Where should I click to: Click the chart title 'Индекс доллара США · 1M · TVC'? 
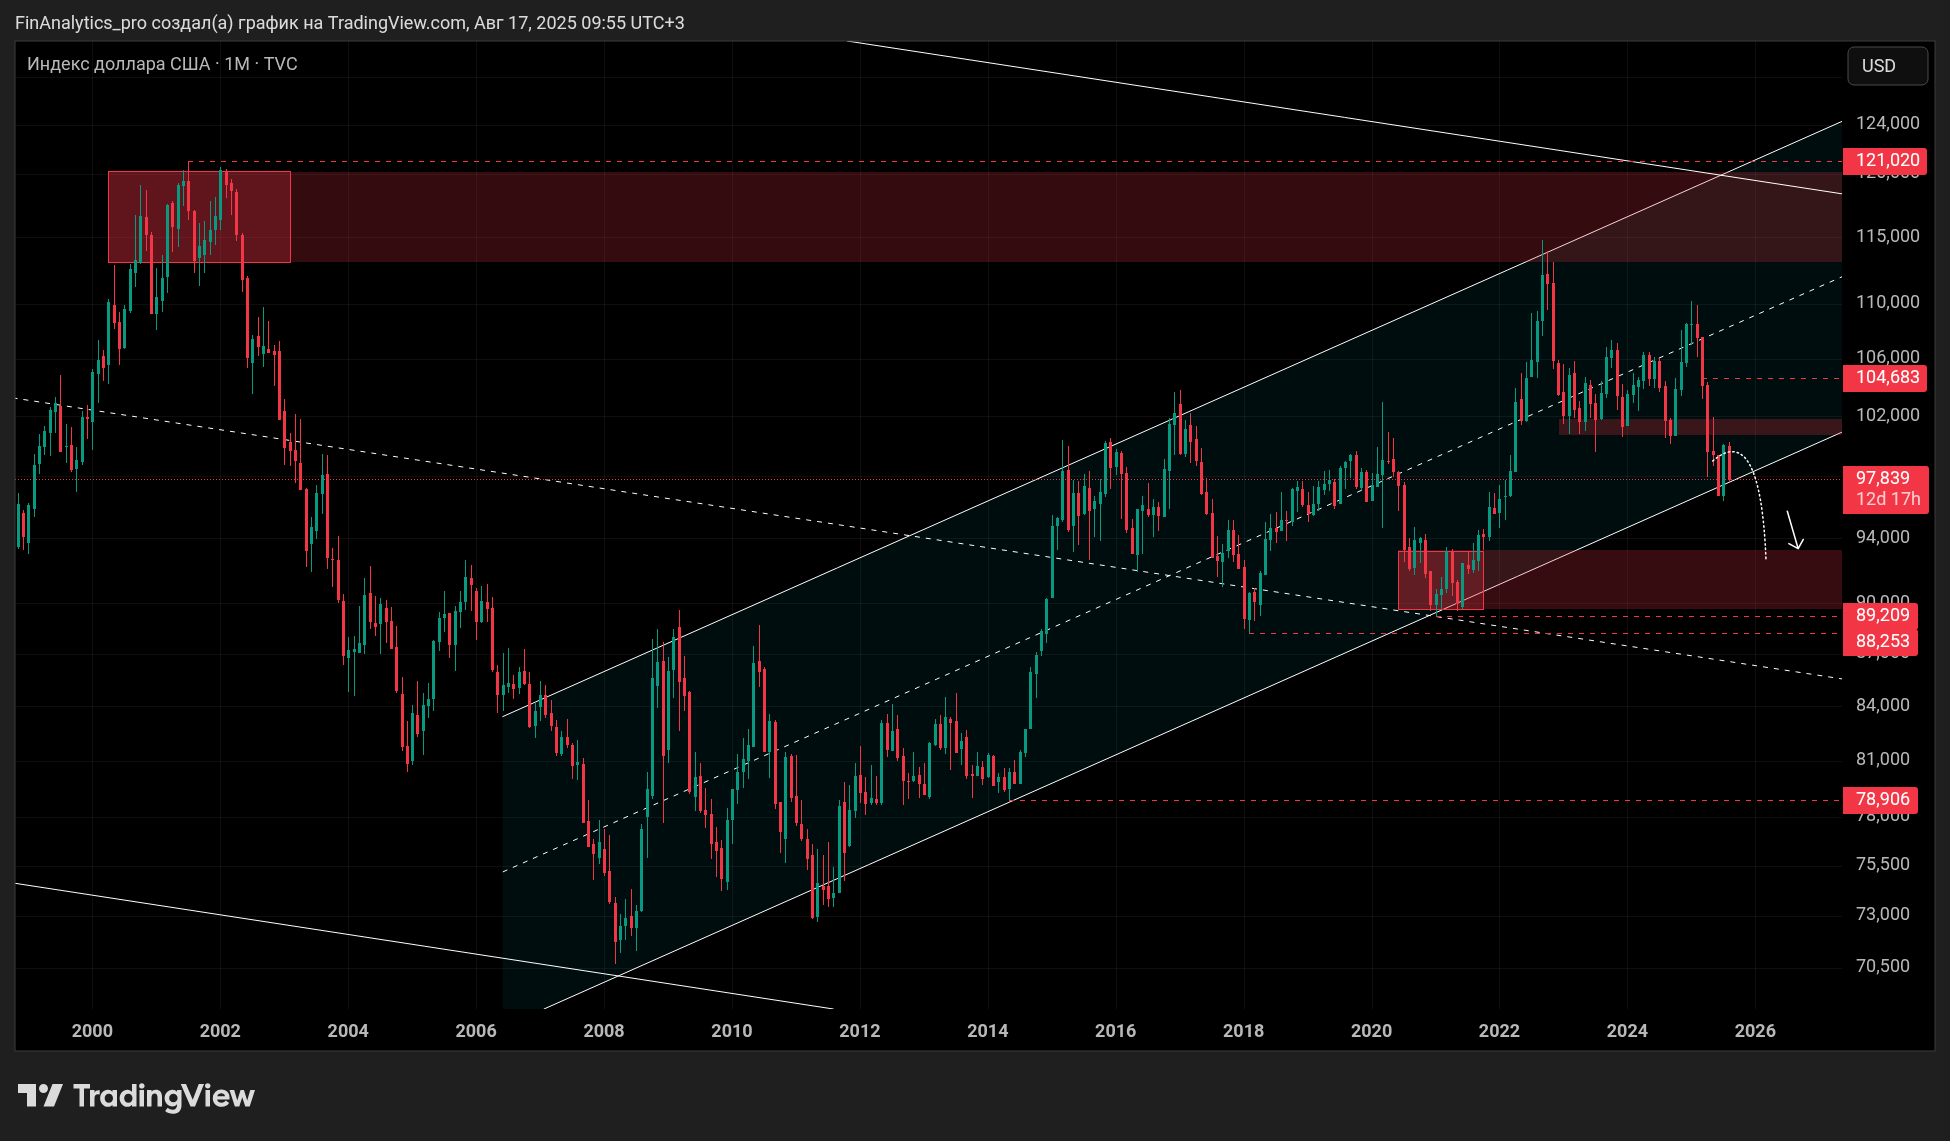pos(162,64)
